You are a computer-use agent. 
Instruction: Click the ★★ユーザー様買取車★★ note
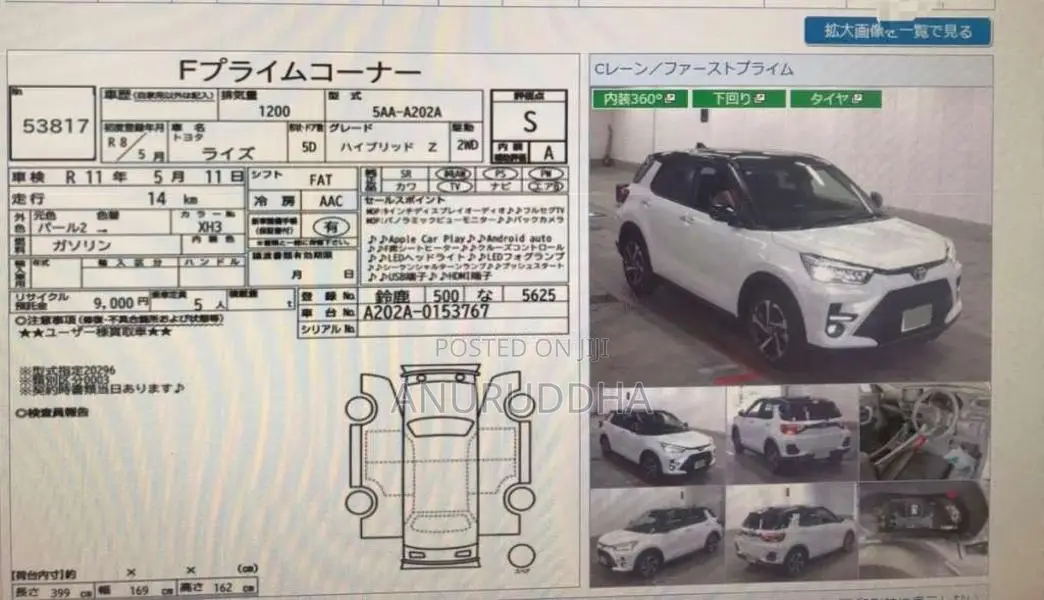click(x=94, y=331)
